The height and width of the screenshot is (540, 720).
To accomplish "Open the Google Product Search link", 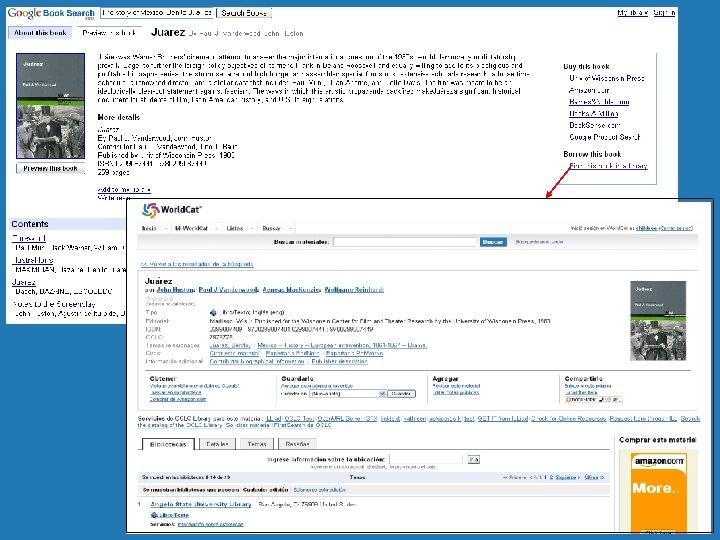I will 604,137.
